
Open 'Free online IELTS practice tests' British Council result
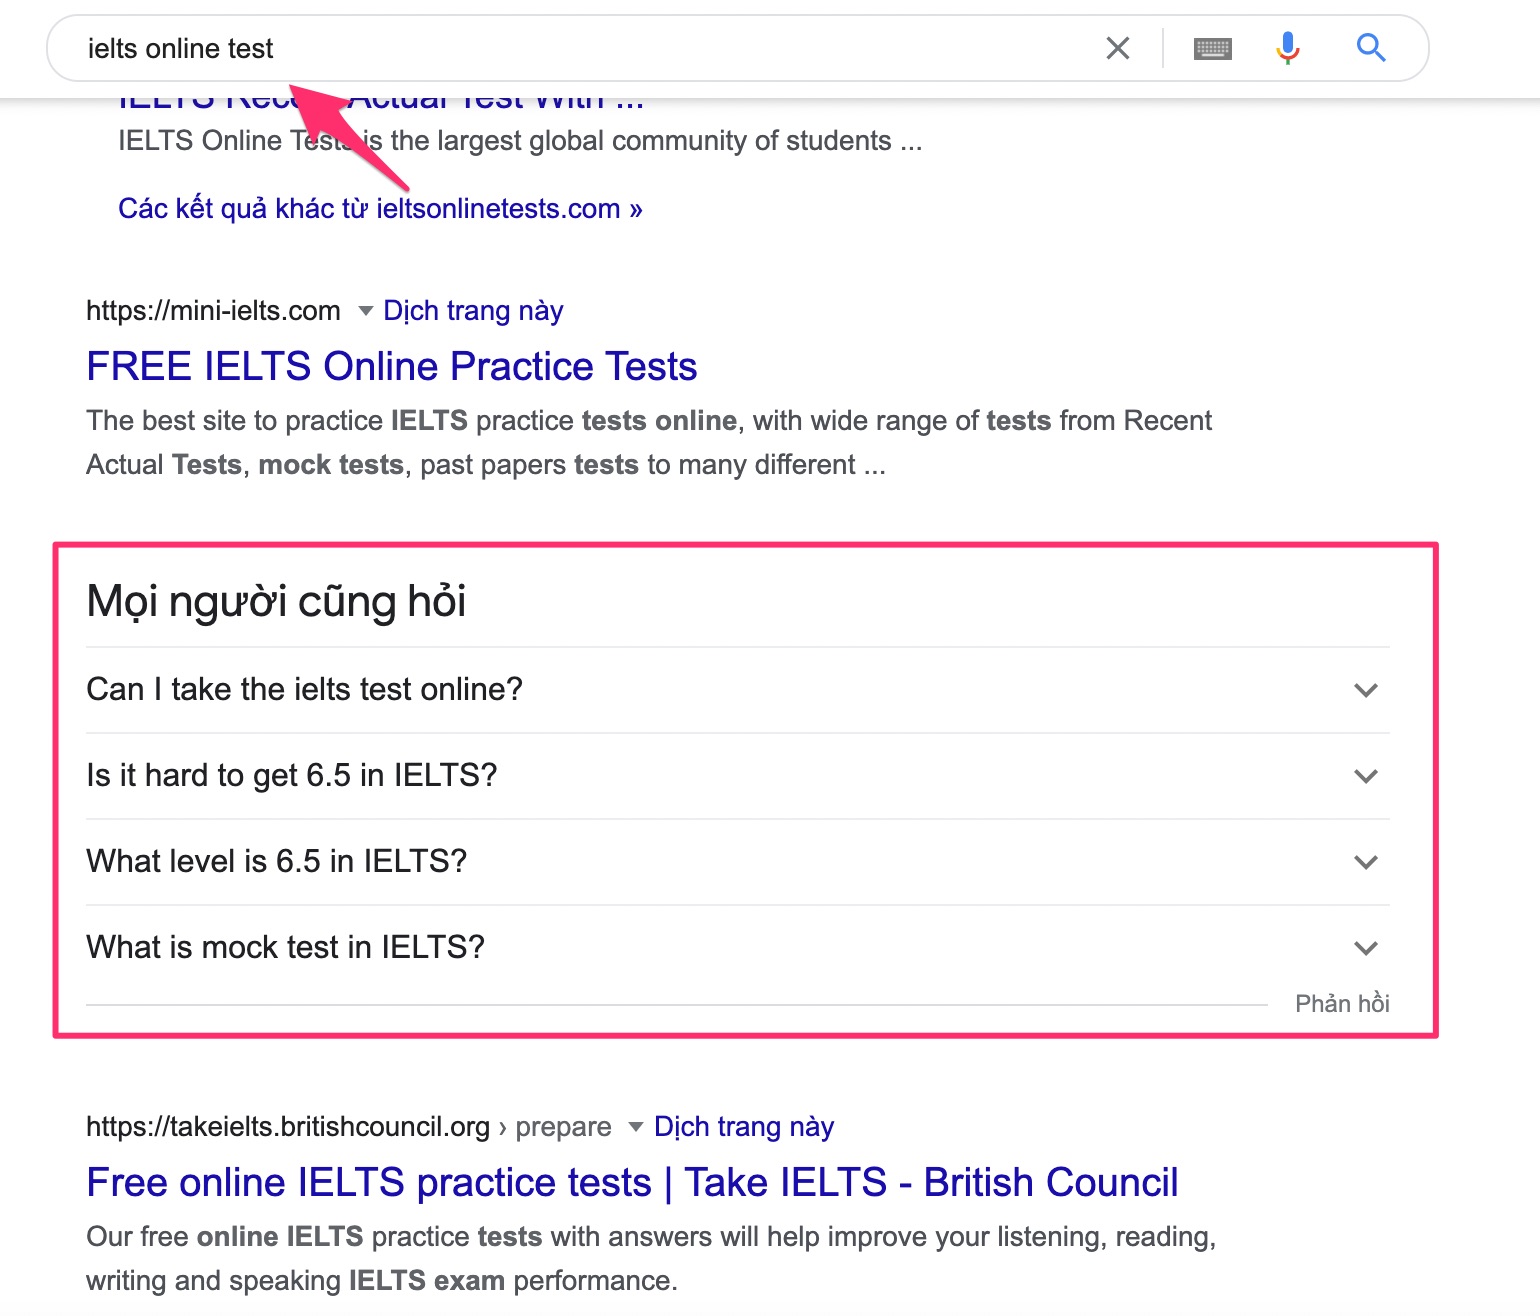tap(632, 1183)
